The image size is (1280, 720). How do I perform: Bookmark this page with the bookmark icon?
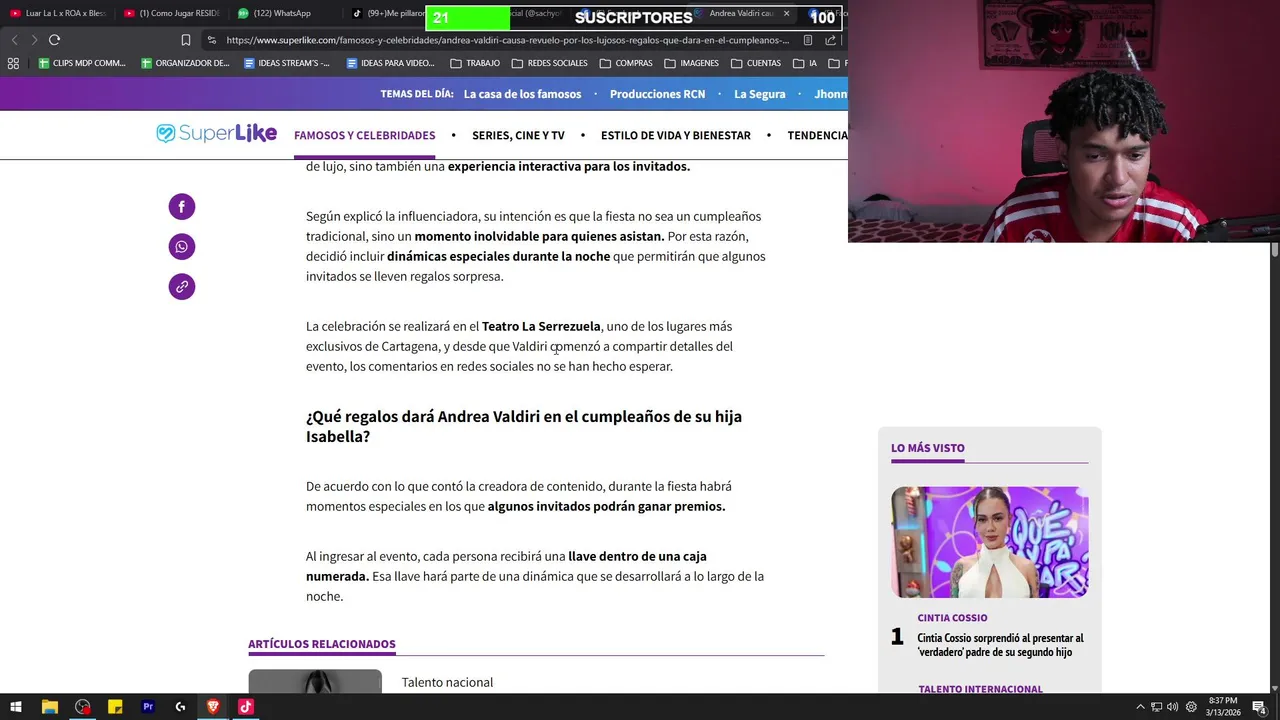[x=186, y=40]
